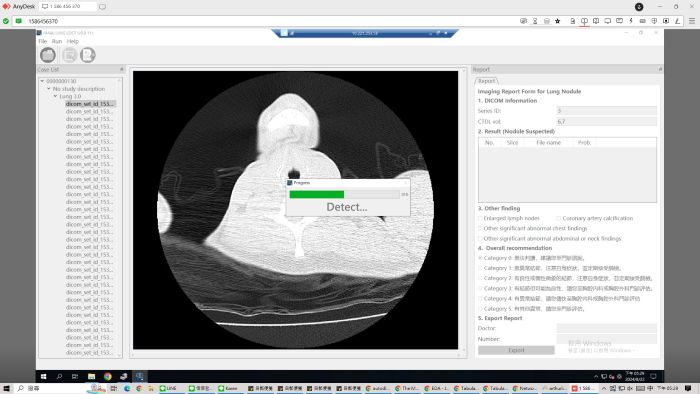This screenshot has width=700, height=394.
Task: Click the Number input field
Action: coord(606,339)
